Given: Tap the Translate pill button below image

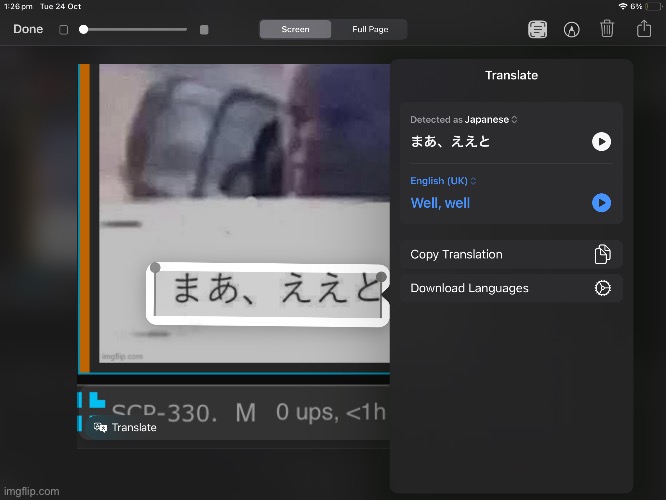Looking at the screenshot, I should click(125, 427).
